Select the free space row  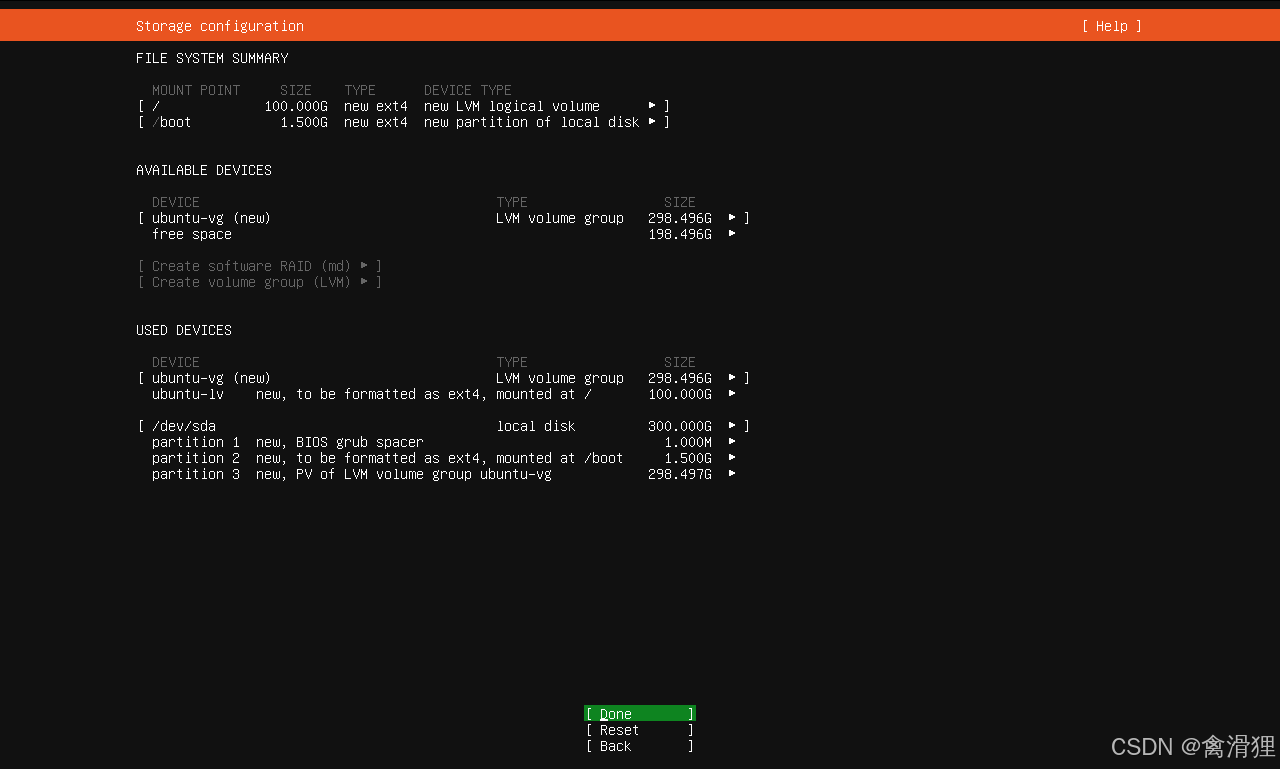444,234
